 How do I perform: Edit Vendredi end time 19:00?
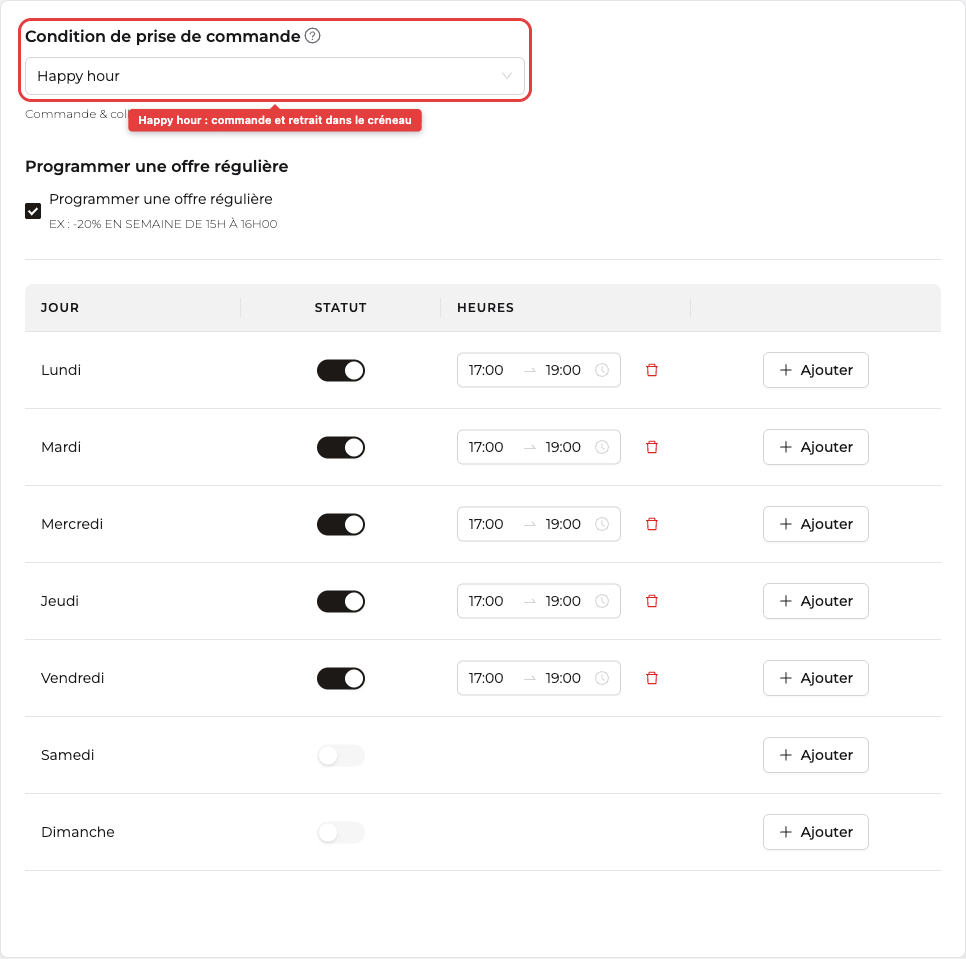[x=563, y=678]
